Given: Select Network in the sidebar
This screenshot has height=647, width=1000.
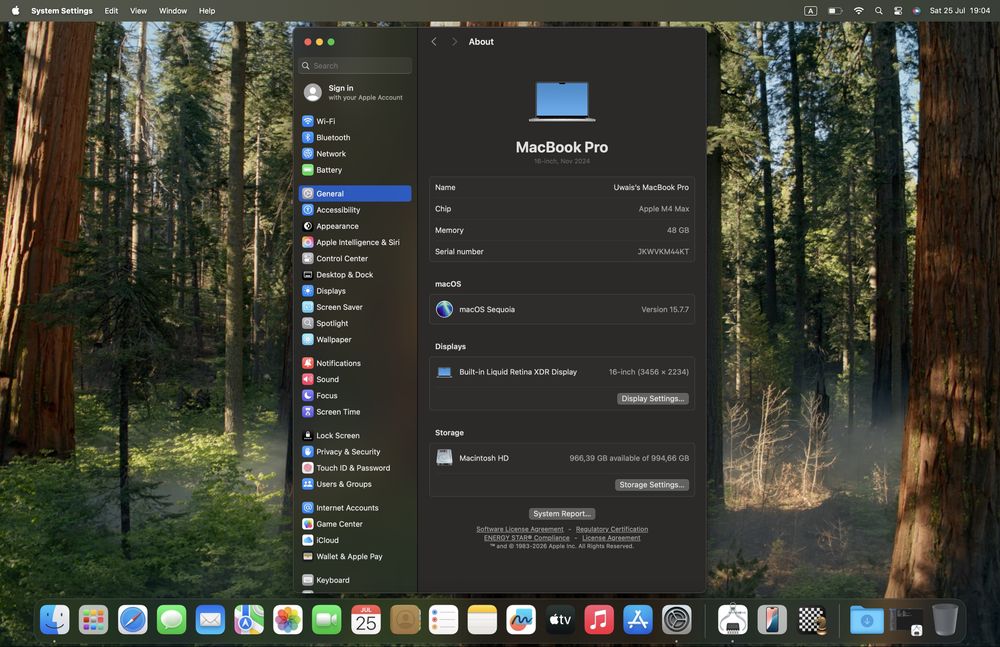Looking at the screenshot, I should pos(355,154).
